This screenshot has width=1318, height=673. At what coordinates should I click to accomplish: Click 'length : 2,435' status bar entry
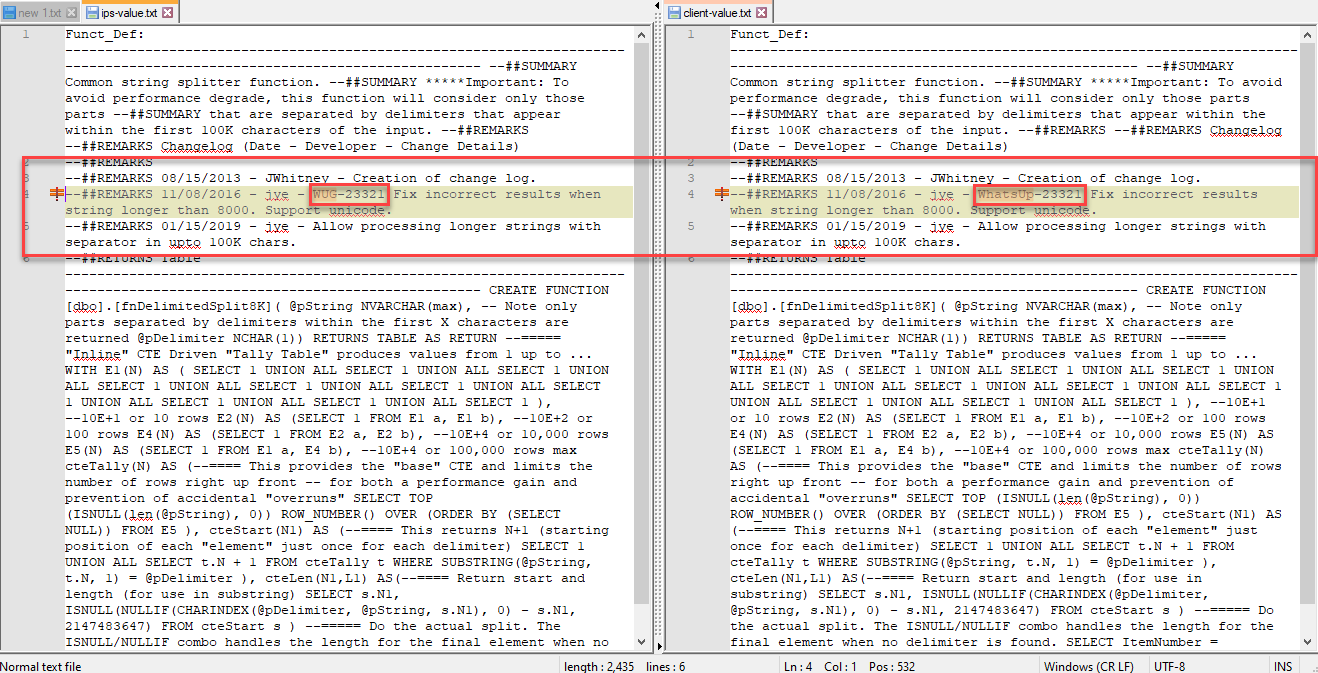tap(600, 666)
